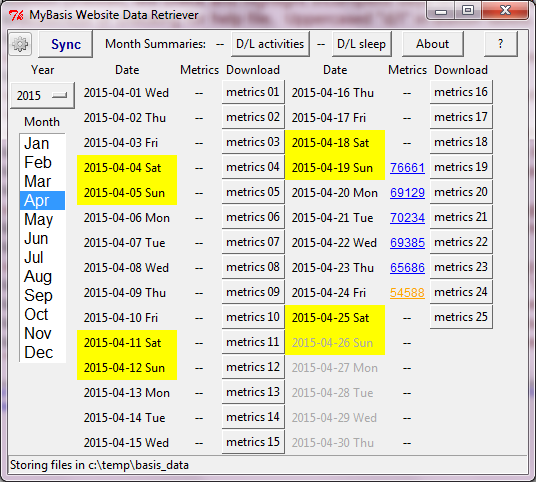Click the metrics 22 button

click(x=461, y=242)
